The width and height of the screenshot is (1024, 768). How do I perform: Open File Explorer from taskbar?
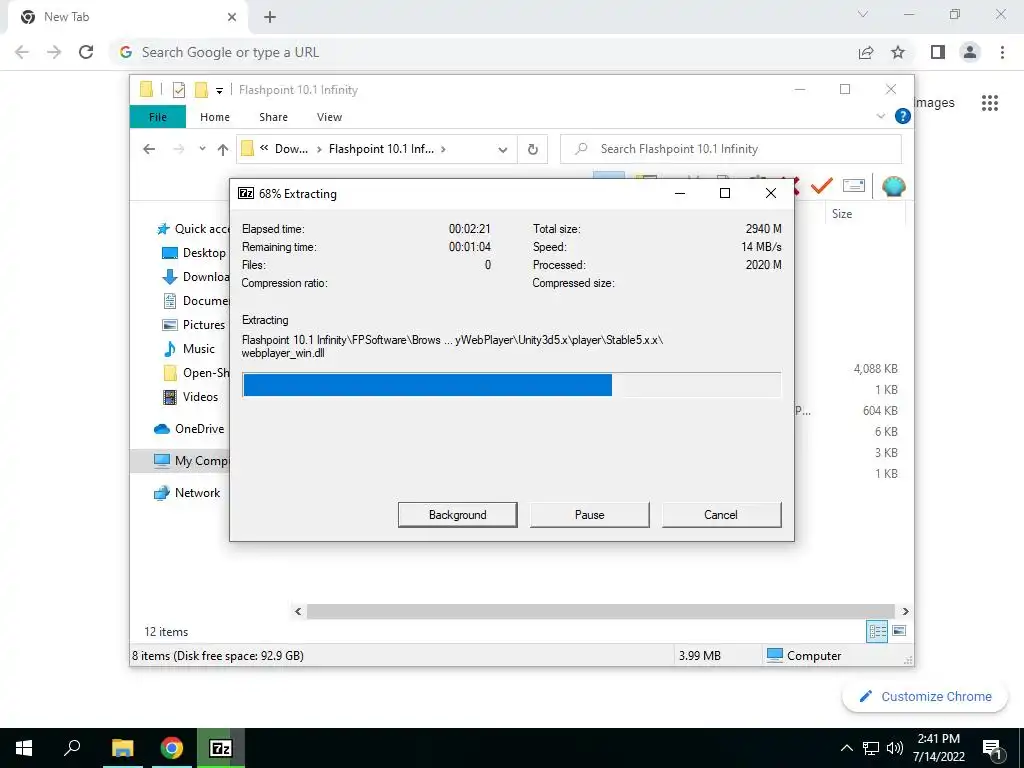(122, 748)
